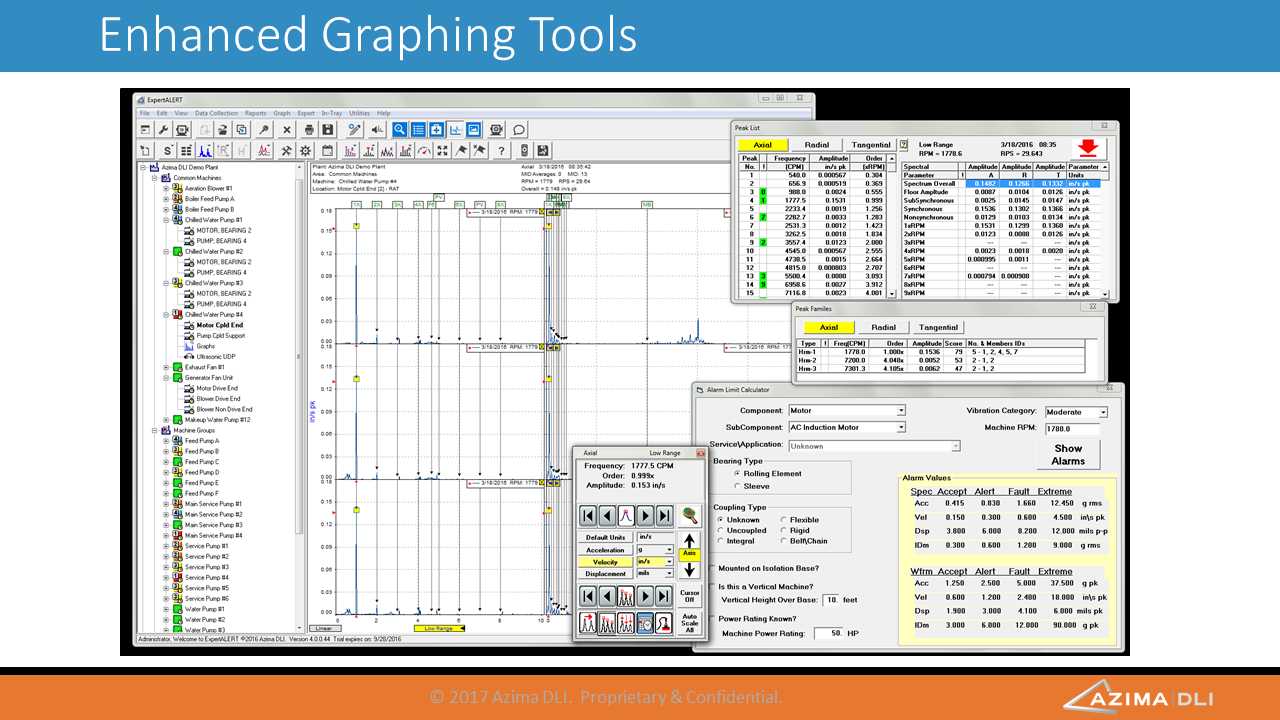Click the yellow Low Range bar under graph
The height and width of the screenshot is (720, 1280).
click(438, 629)
